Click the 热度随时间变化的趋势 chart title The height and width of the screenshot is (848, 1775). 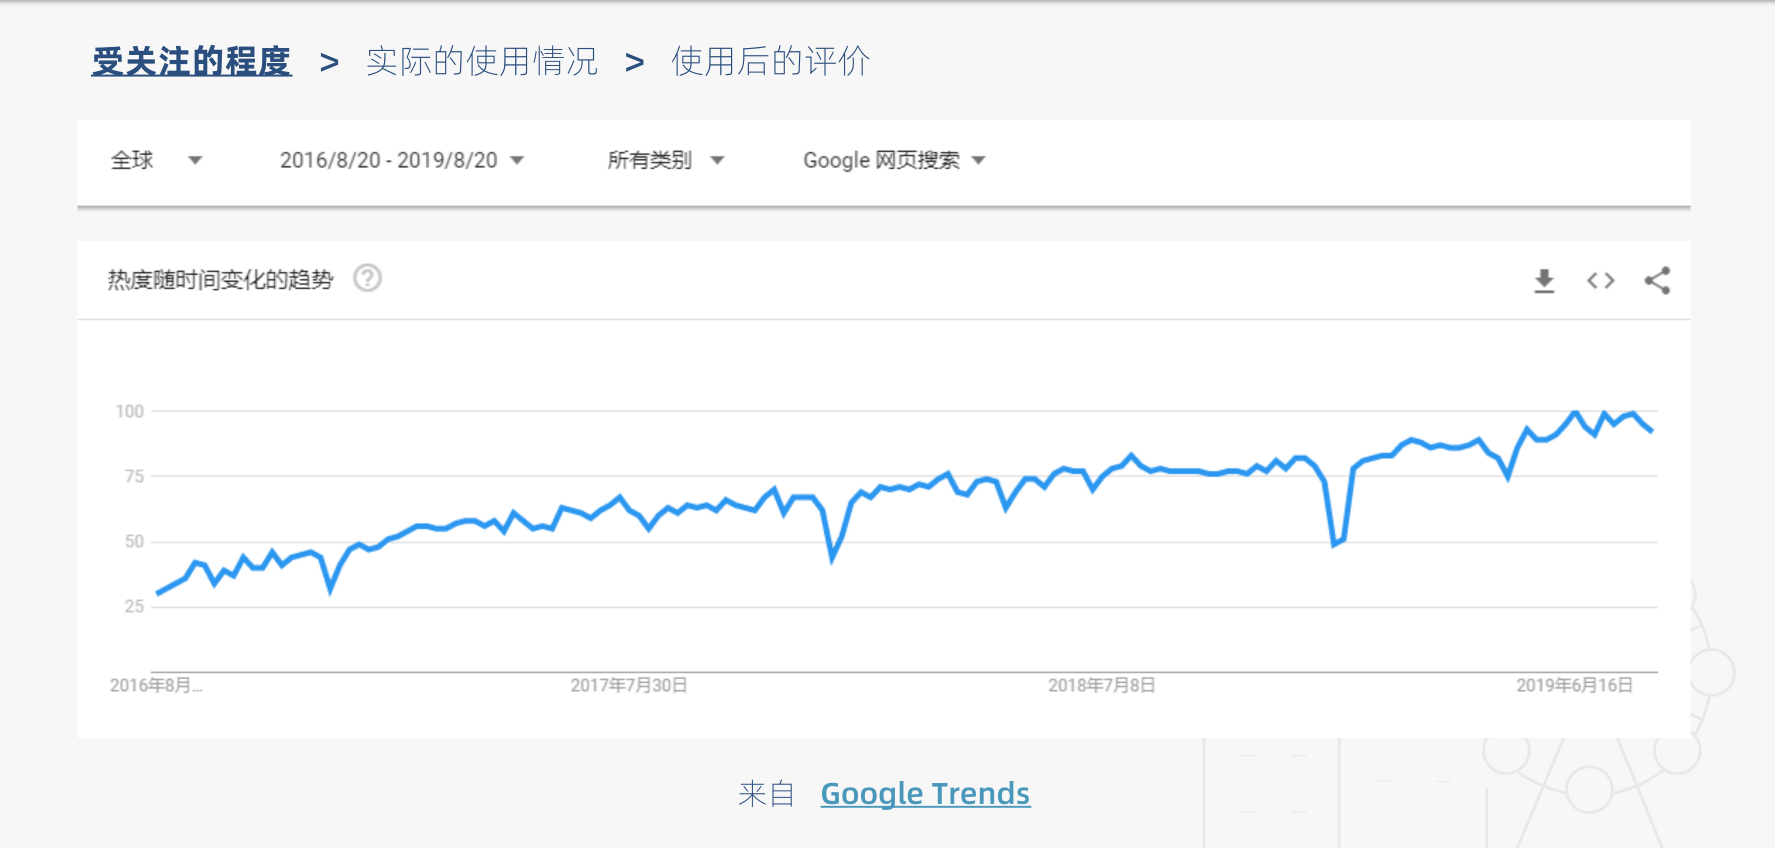click(220, 280)
